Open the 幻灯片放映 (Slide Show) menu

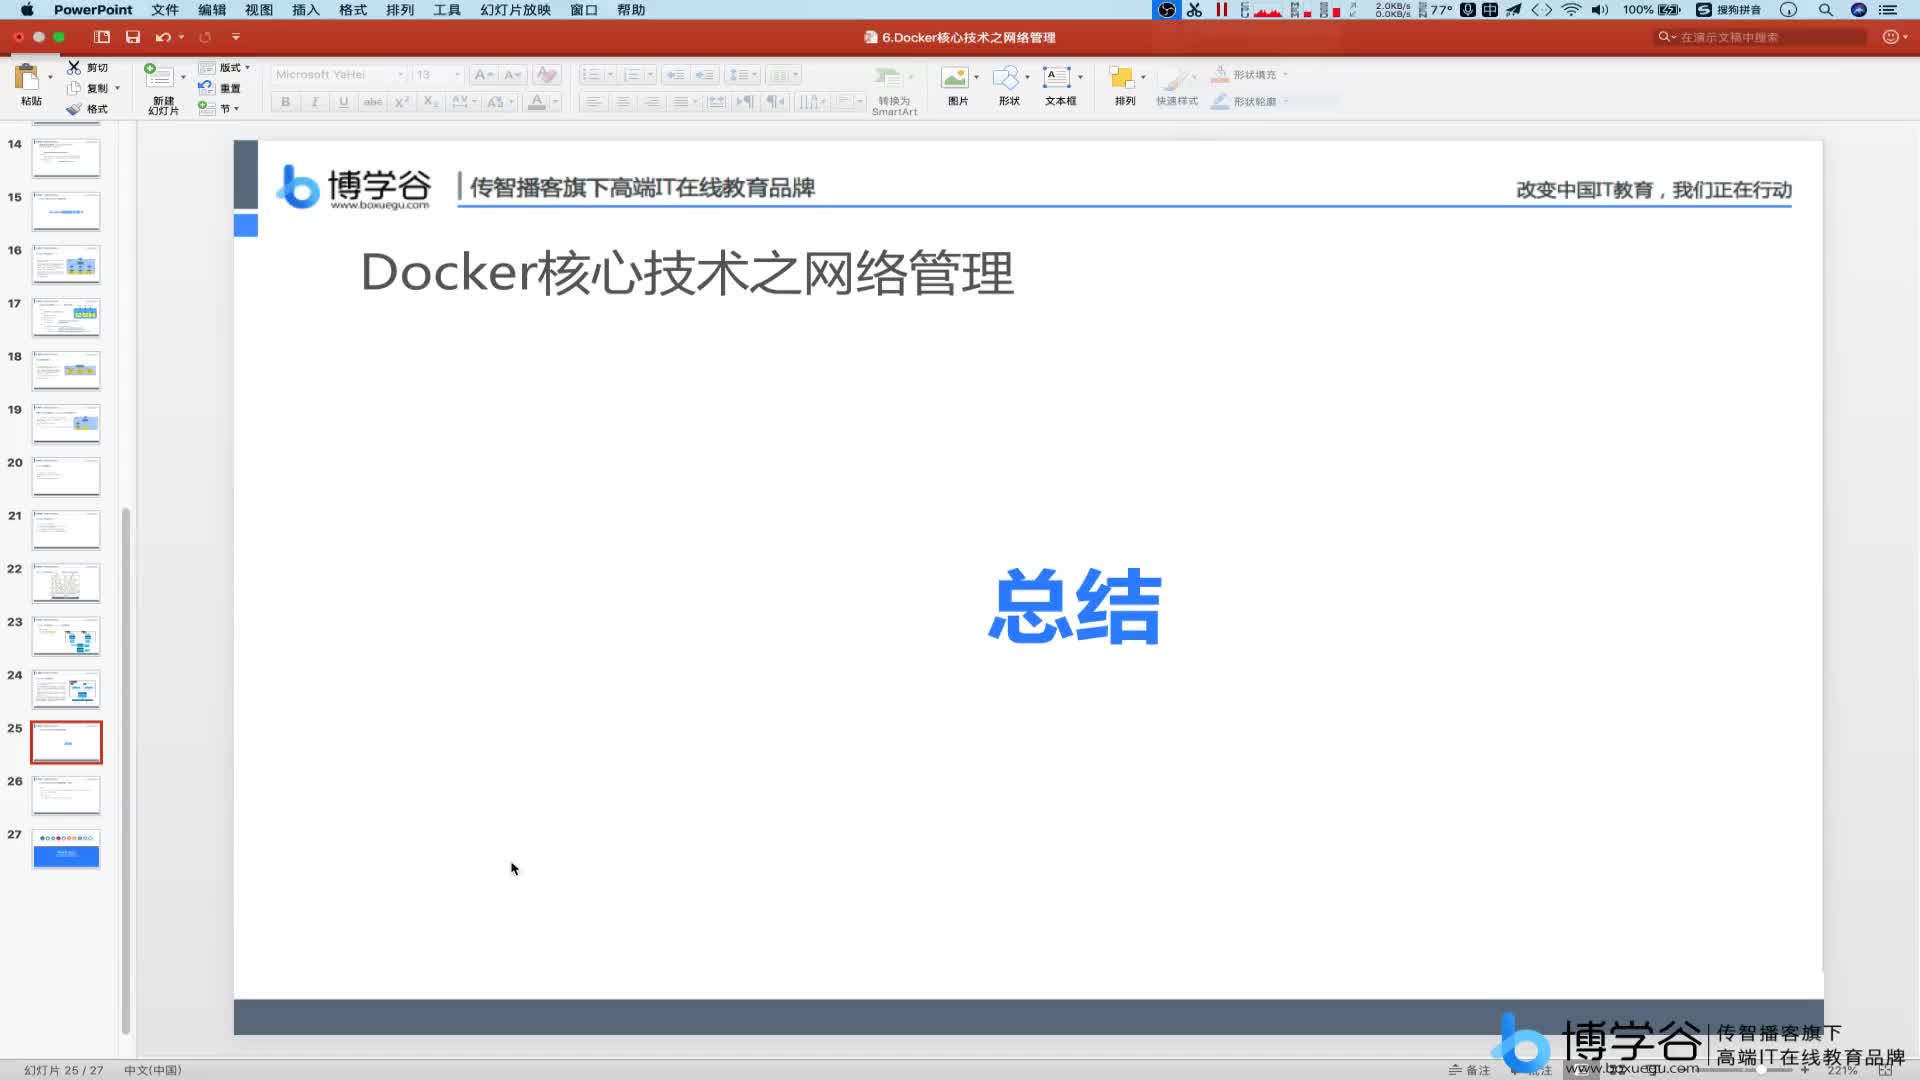point(516,10)
